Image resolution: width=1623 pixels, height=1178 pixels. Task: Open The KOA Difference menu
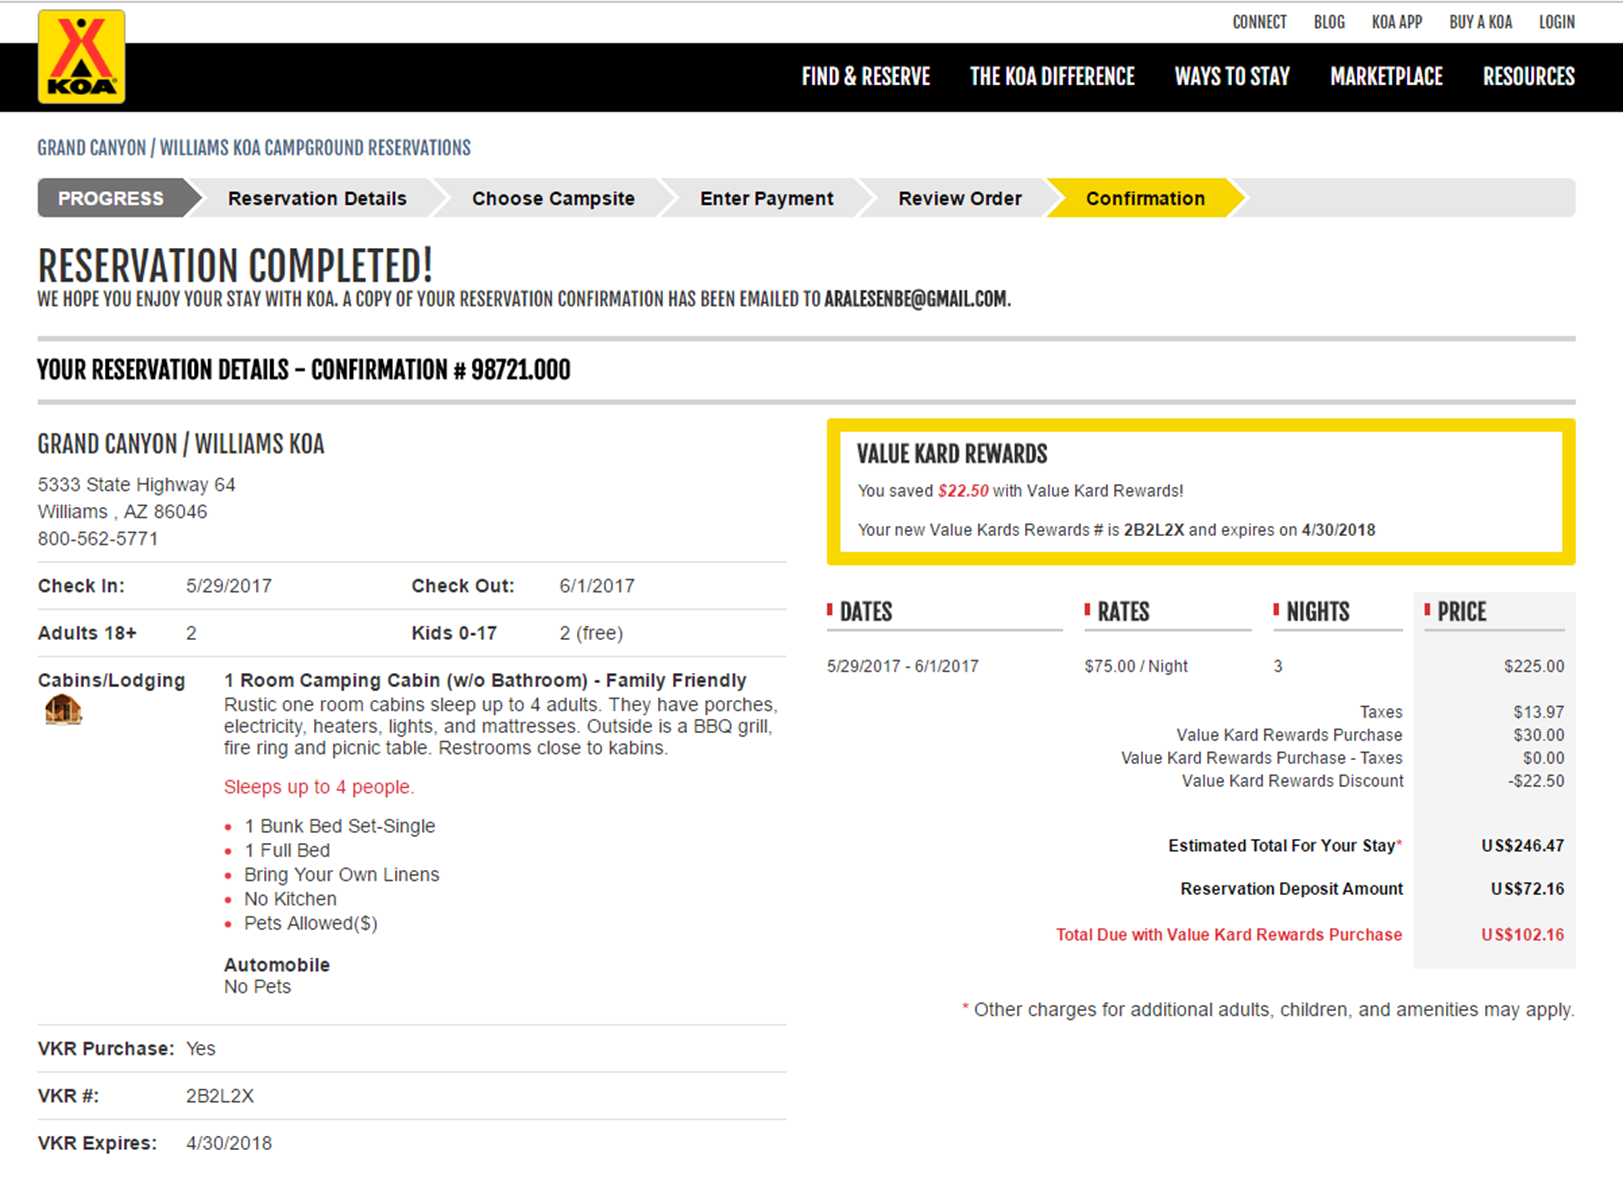click(x=1052, y=77)
